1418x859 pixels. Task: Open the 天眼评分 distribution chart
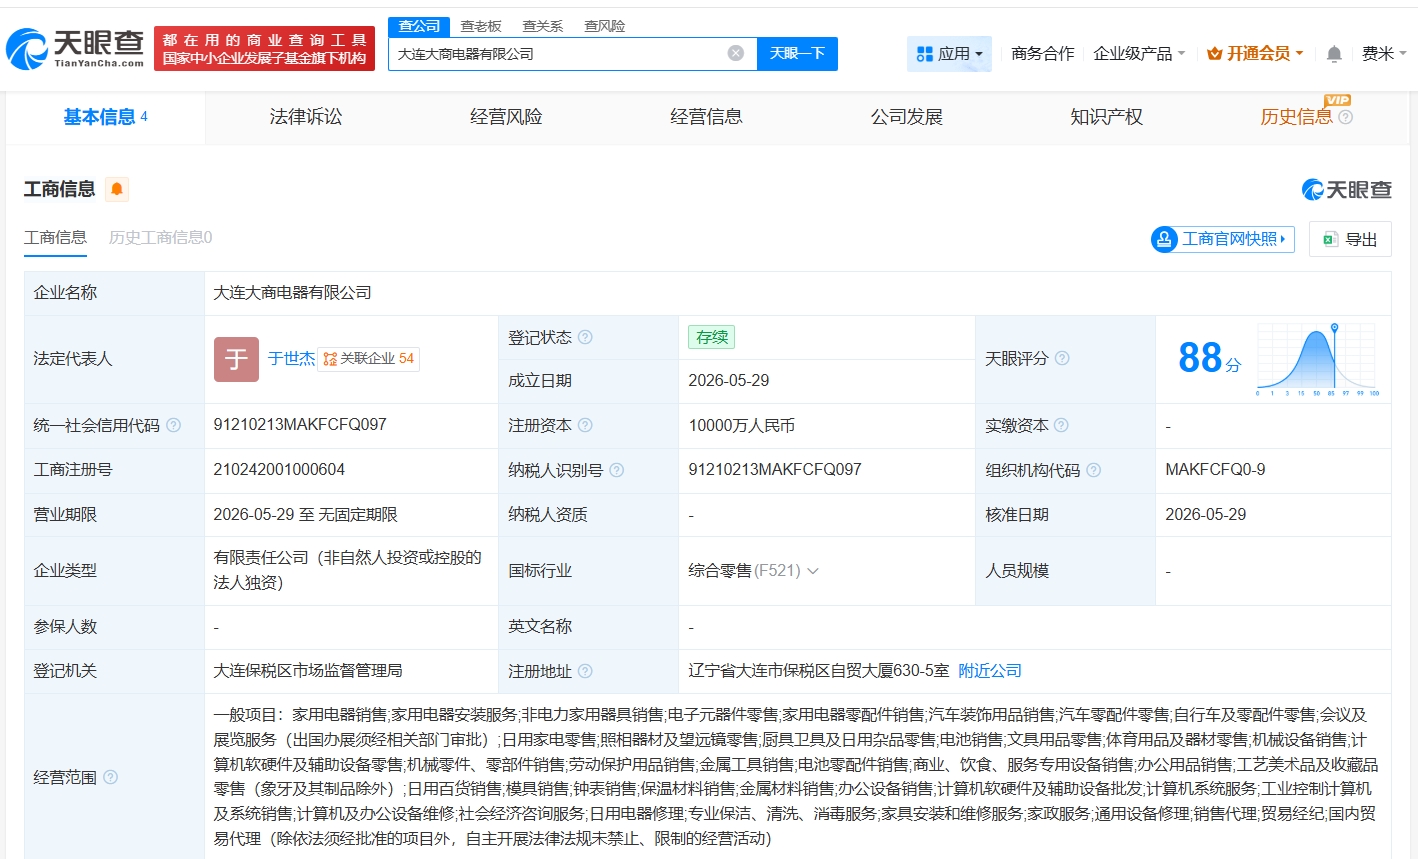tap(1319, 359)
